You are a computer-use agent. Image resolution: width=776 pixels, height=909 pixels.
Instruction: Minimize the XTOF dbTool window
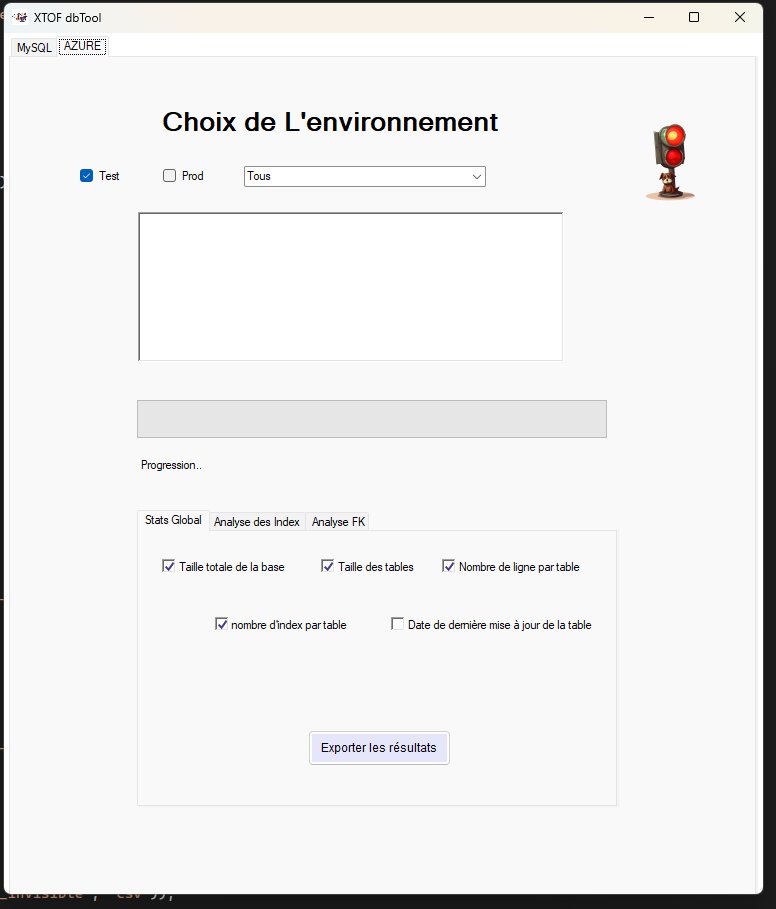[x=649, y=17]
